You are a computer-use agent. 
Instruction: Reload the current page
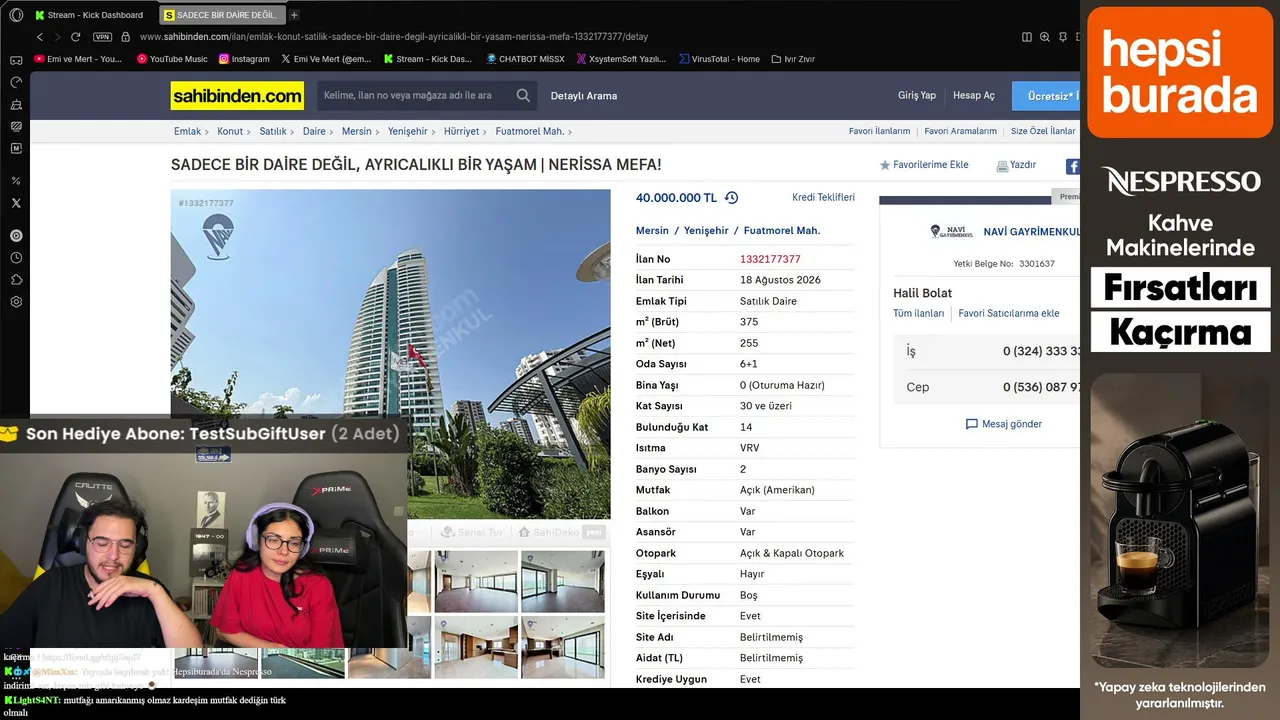coord(75,37)
